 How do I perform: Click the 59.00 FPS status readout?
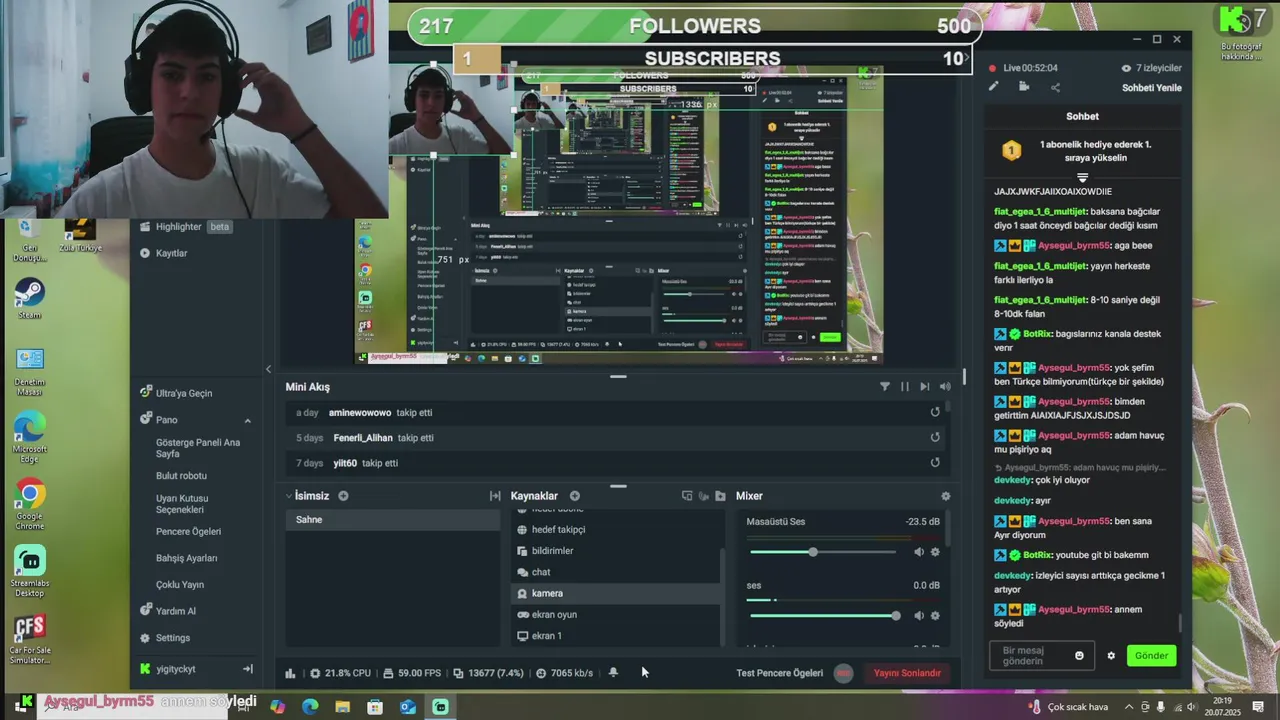point(412,673)
